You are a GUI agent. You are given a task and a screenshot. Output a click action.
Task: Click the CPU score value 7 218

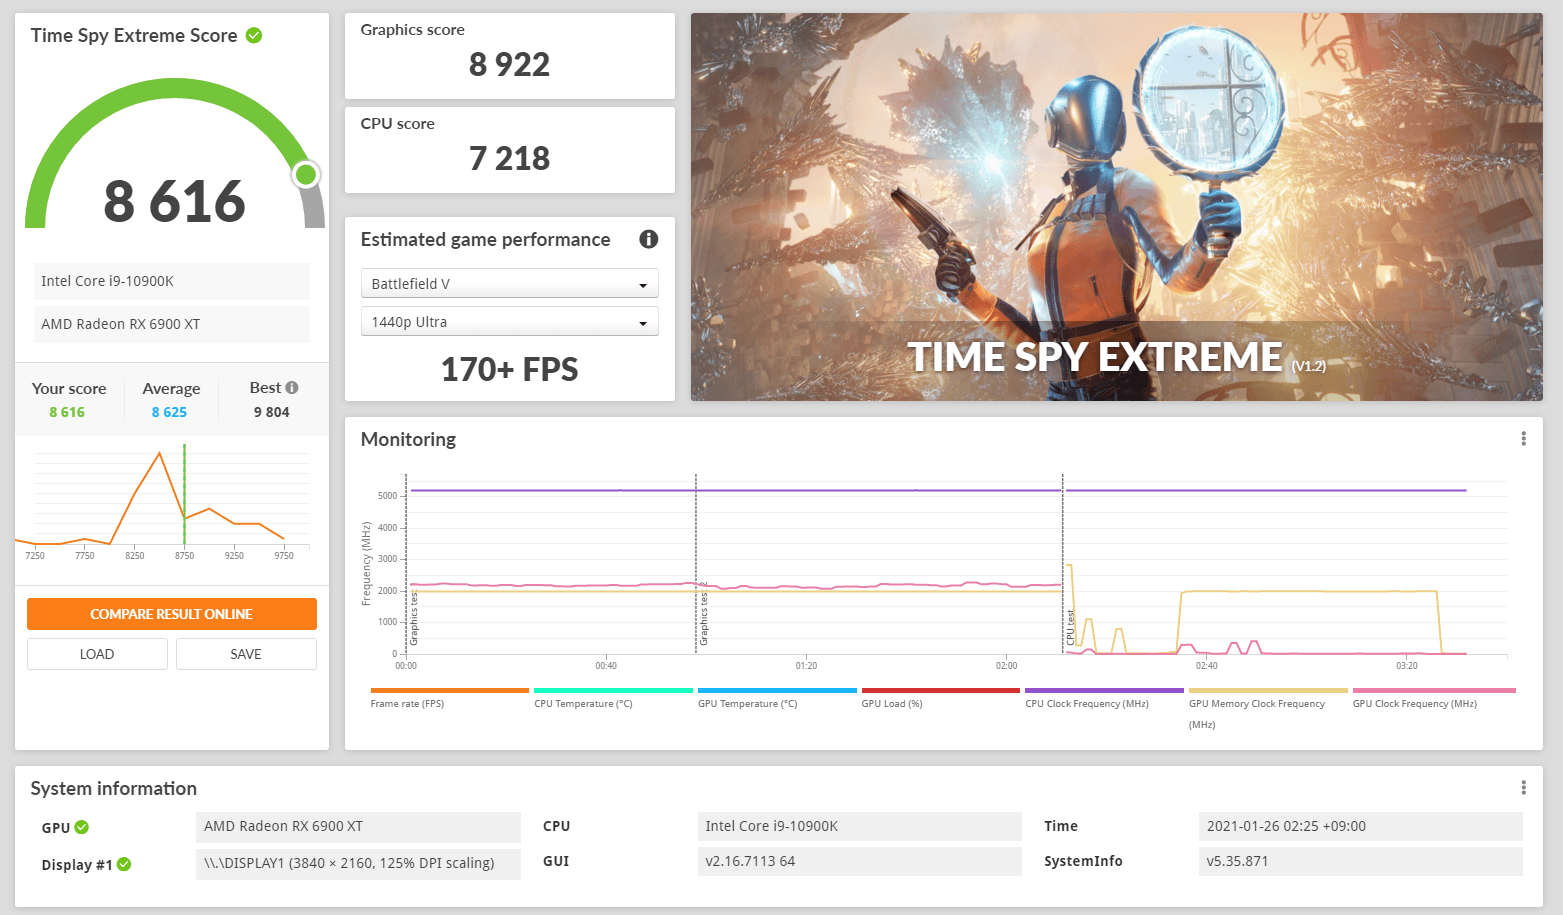(509, 159)
